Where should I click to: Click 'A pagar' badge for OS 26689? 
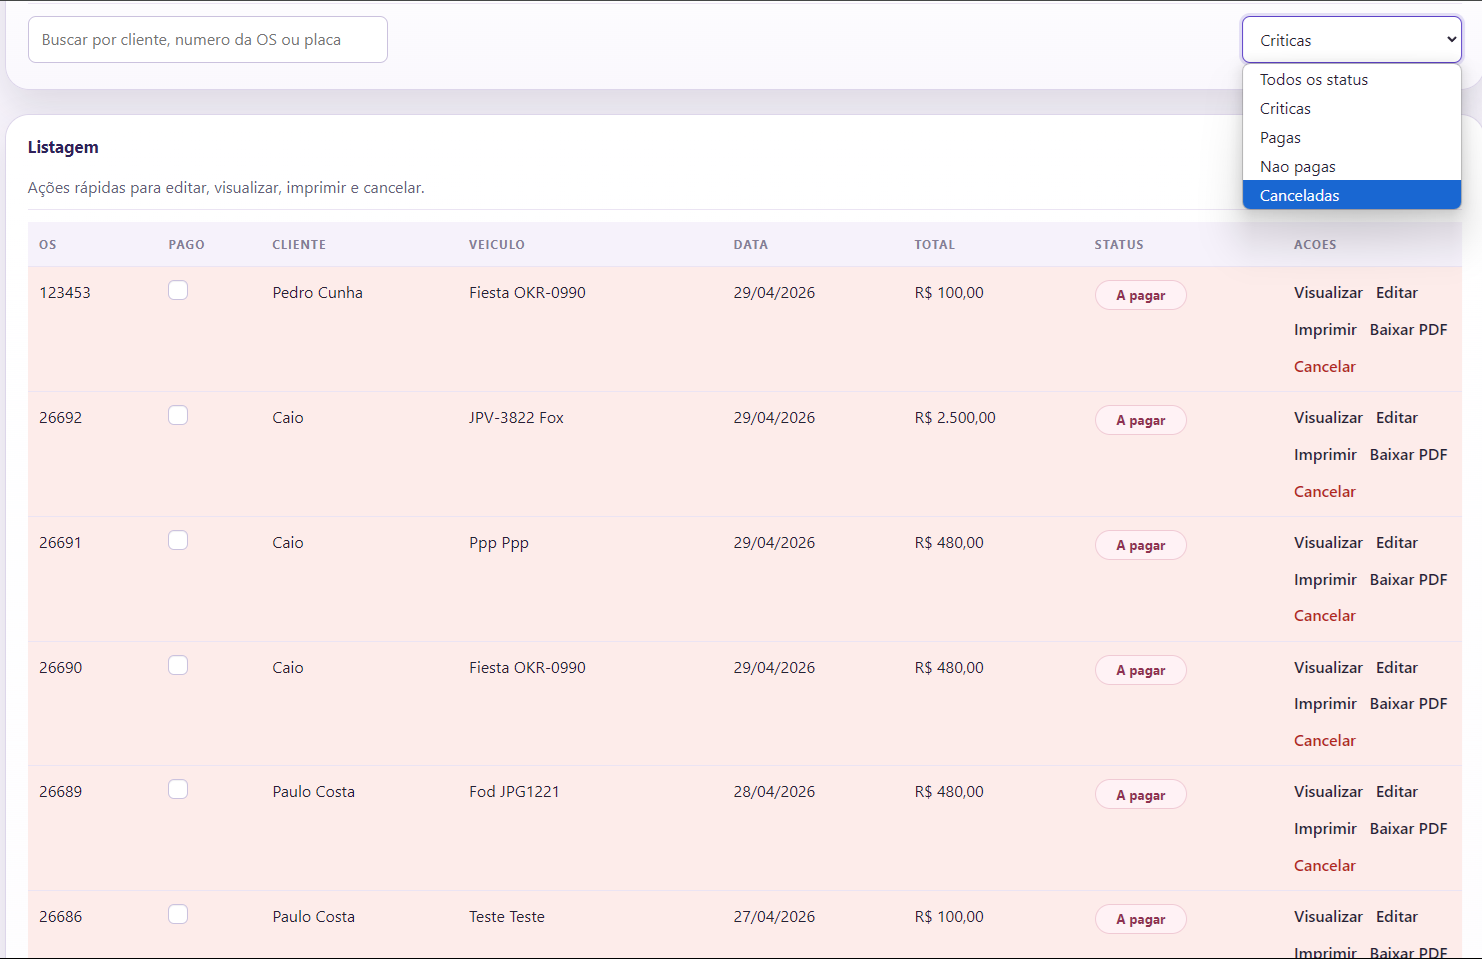1141,794
